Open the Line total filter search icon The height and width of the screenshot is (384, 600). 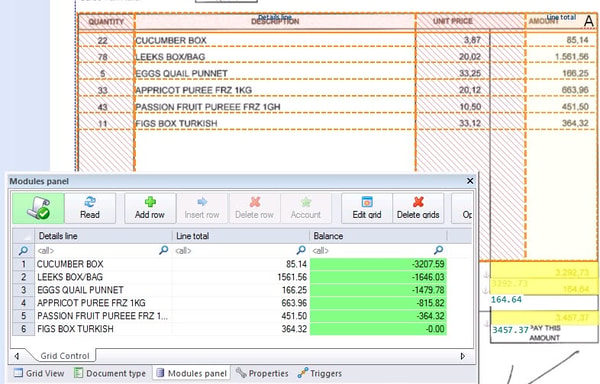pyautogui.click(x=301, y=250)
